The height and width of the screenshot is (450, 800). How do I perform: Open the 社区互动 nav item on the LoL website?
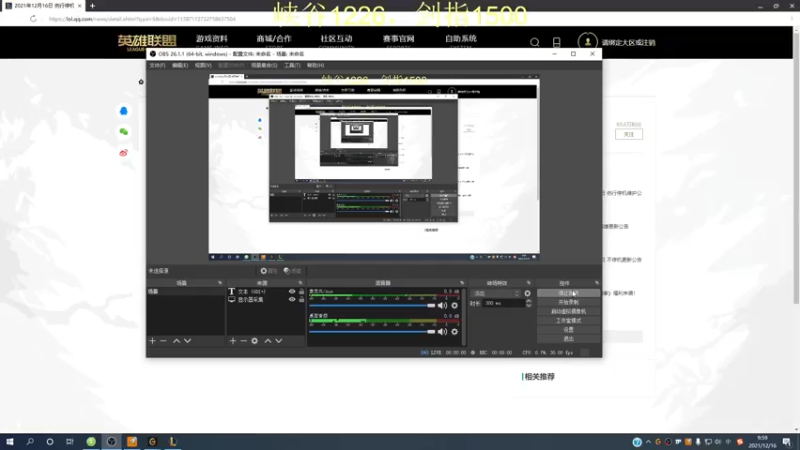click(x=336, y=39)
